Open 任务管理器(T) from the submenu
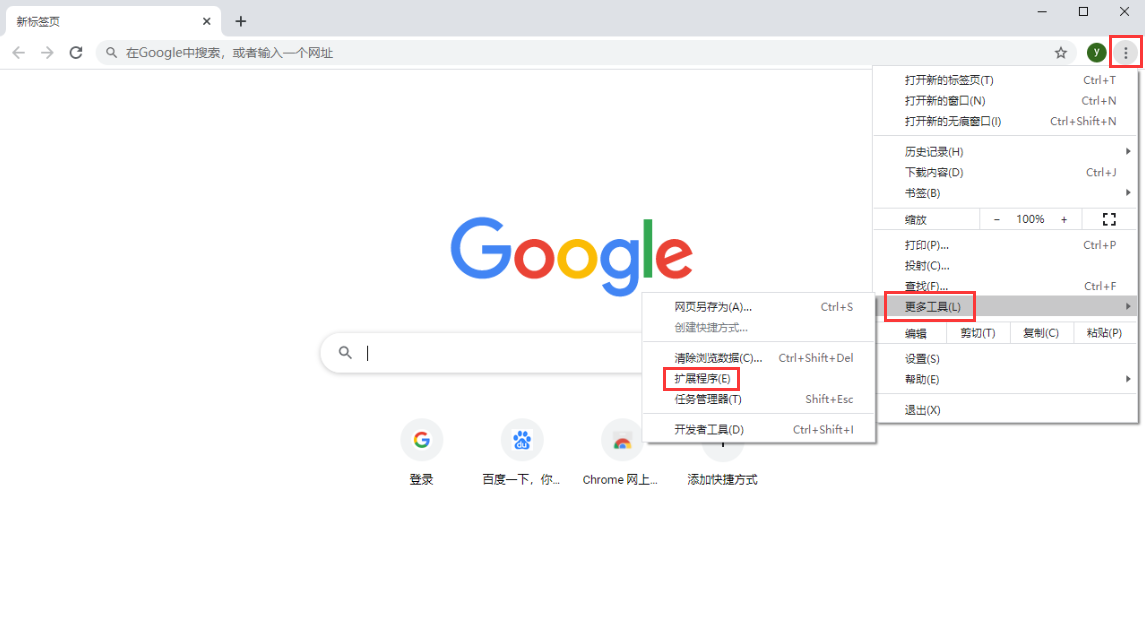Screen dimensions: 1145x632 click(x=759, y=399)
